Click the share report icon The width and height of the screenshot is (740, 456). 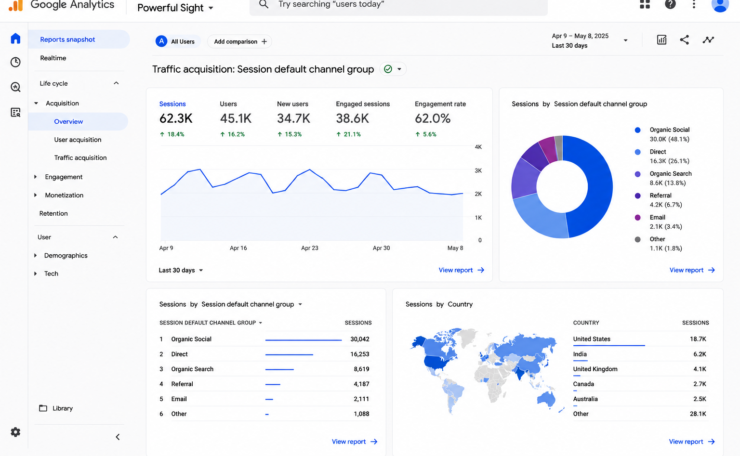click(684, 40)
